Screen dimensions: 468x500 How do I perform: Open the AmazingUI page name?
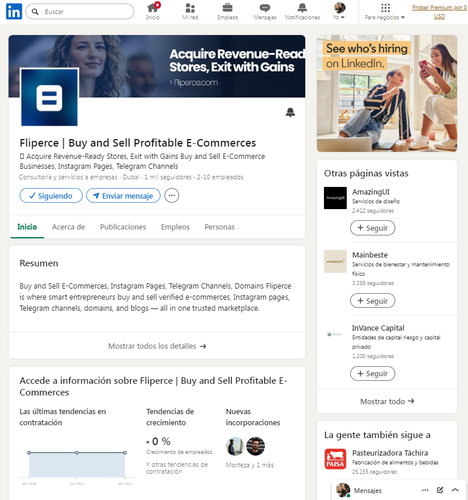[371, 192]
